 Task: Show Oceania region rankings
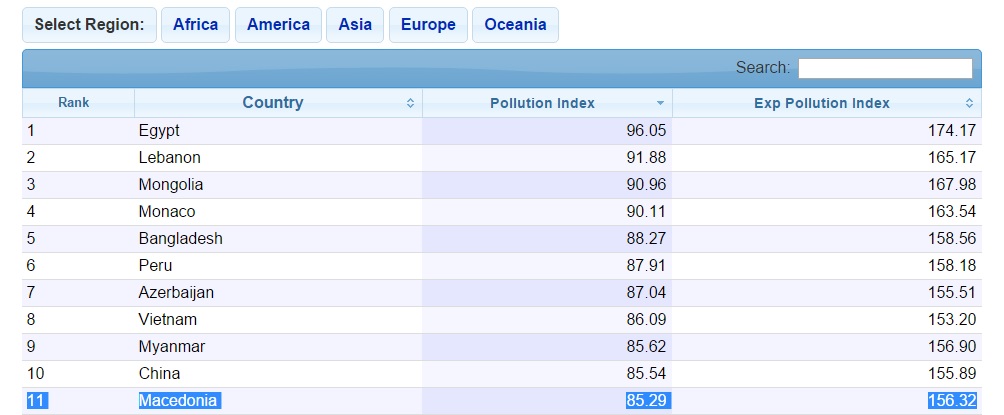click(x=515, y=25)
